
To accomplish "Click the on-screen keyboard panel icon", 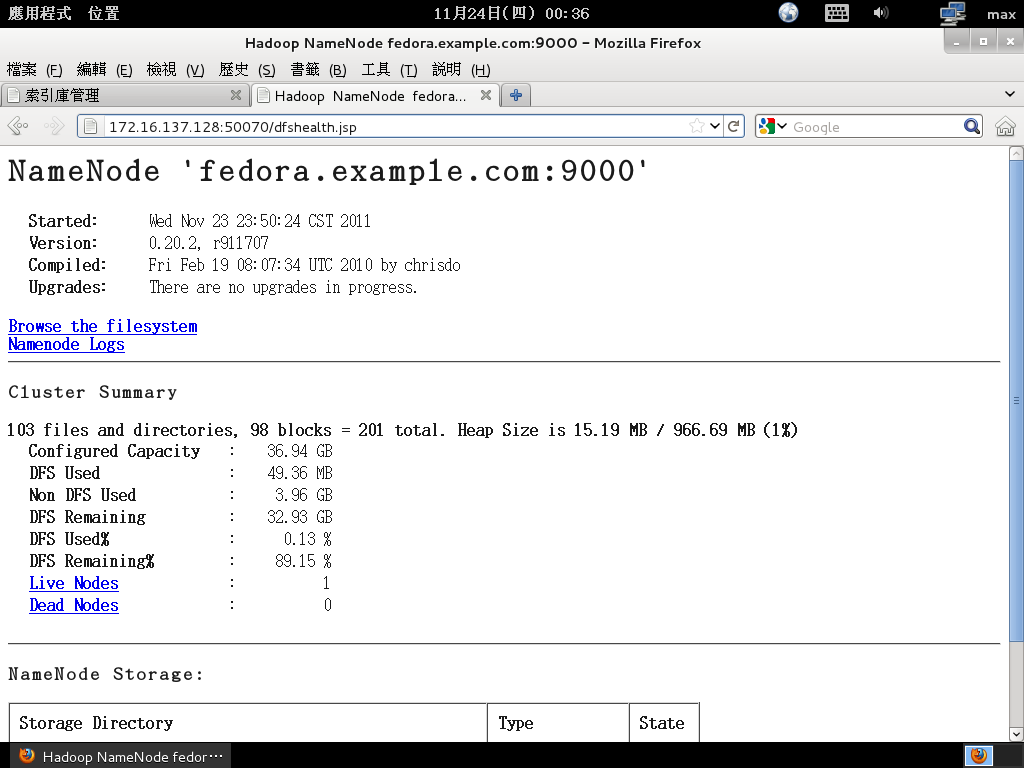I will click(836, 13).
